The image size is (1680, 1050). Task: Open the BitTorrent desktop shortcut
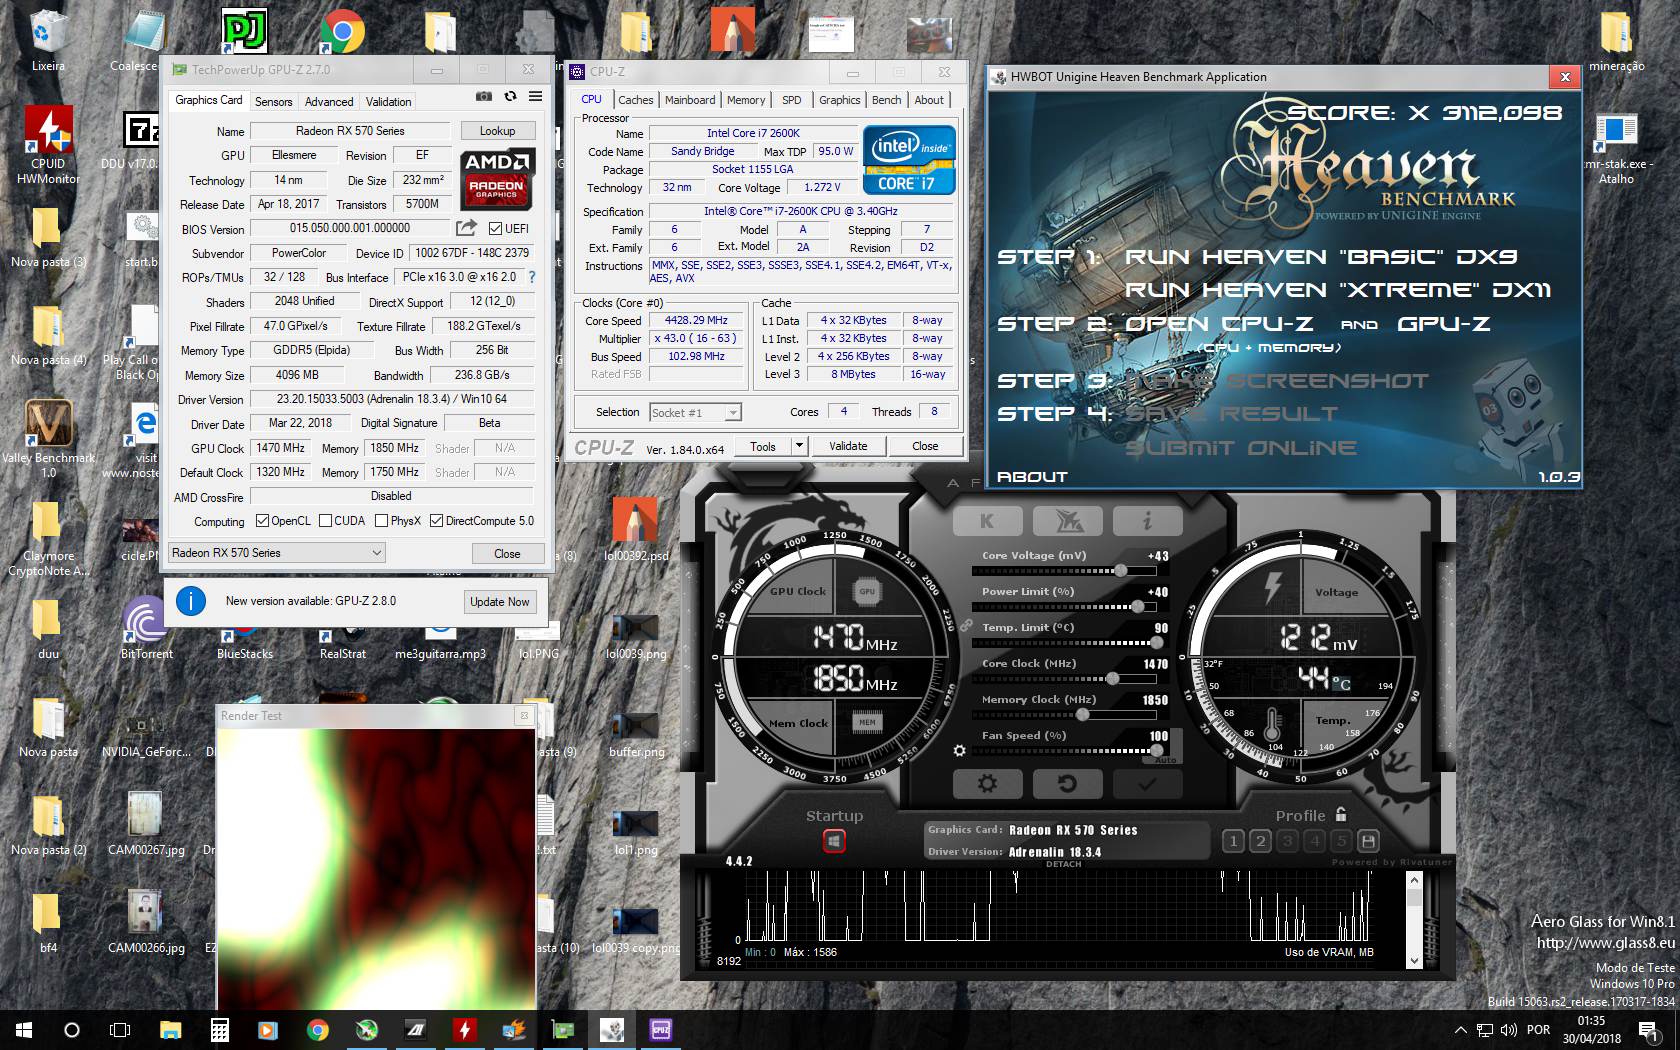tap(146, 629)
